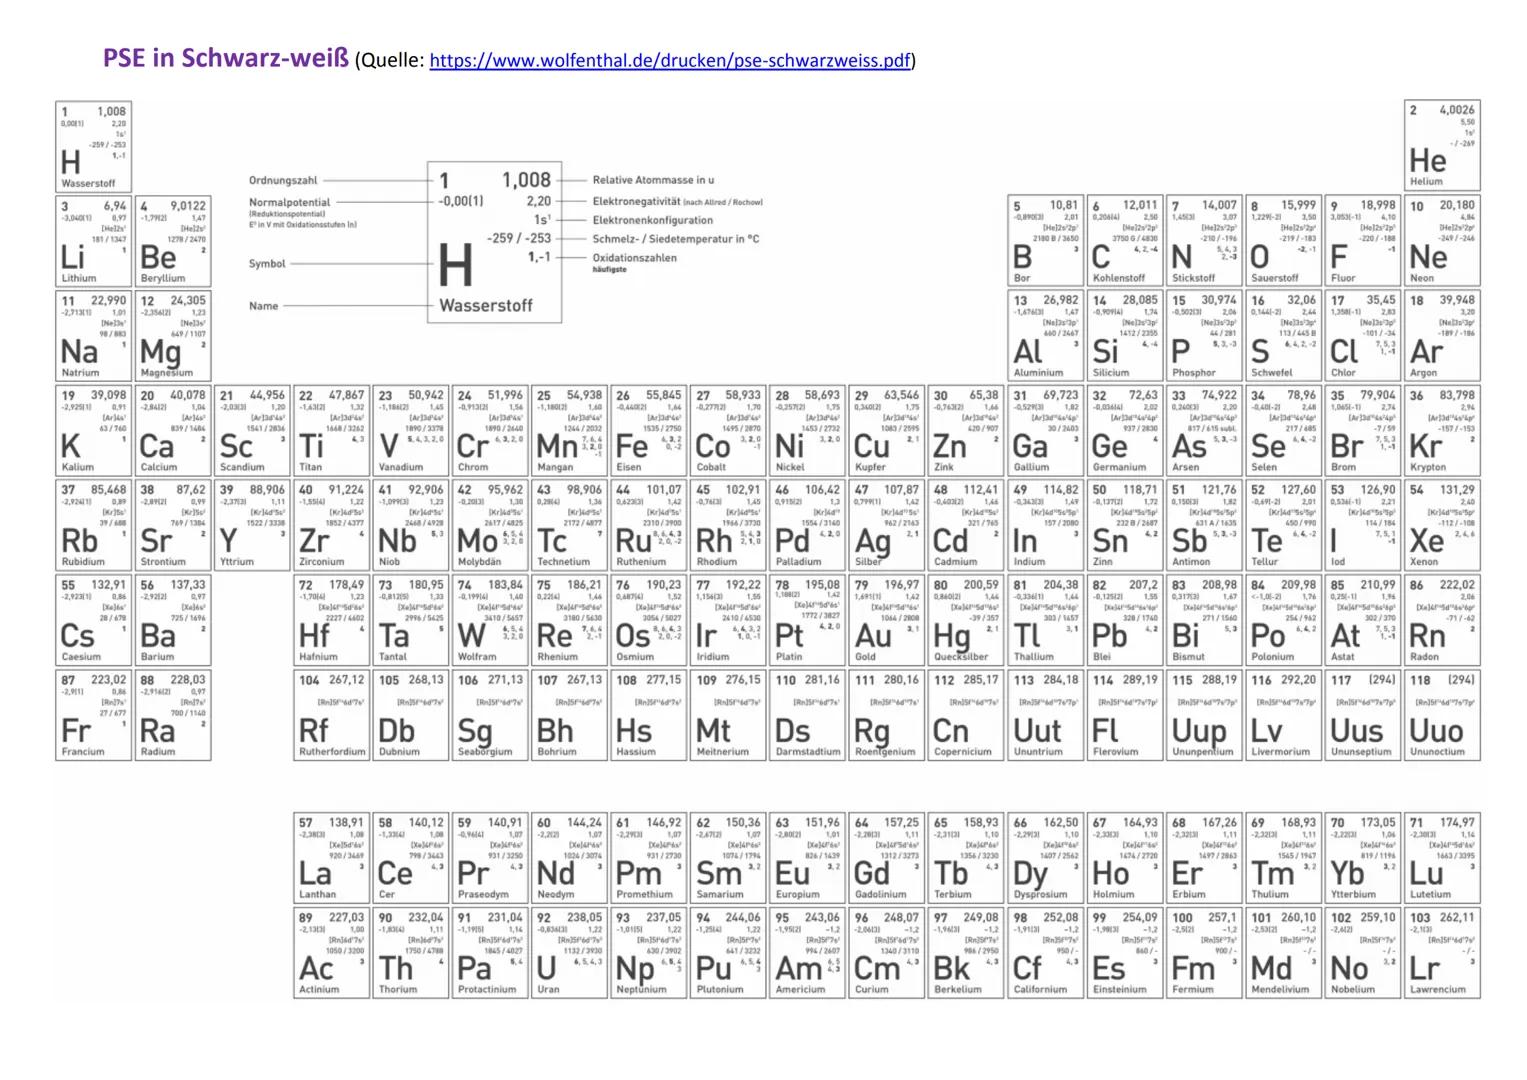Click the Sauerstoff (O) cell
This screenshot has width=1527, height=1080.
(1283, 241)
